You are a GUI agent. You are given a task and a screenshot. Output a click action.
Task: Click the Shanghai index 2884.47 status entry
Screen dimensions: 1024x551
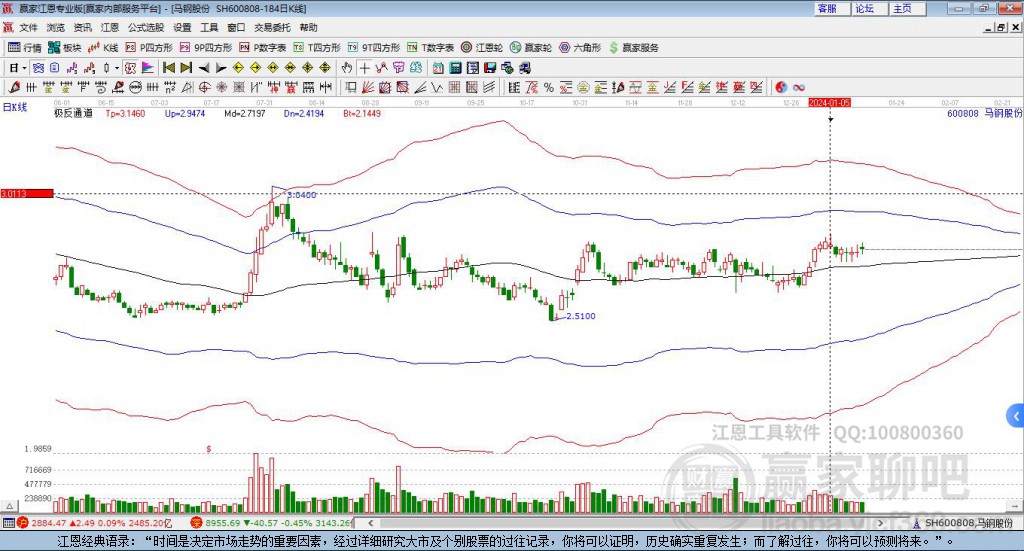(95, 523)
